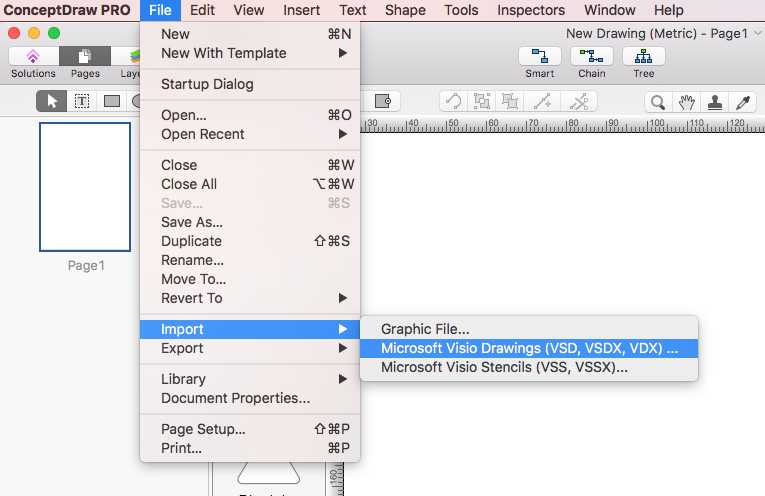Screen dimensions: 765x496
Task: Expand Revert To submenu
Action: [x=250, y=298]
